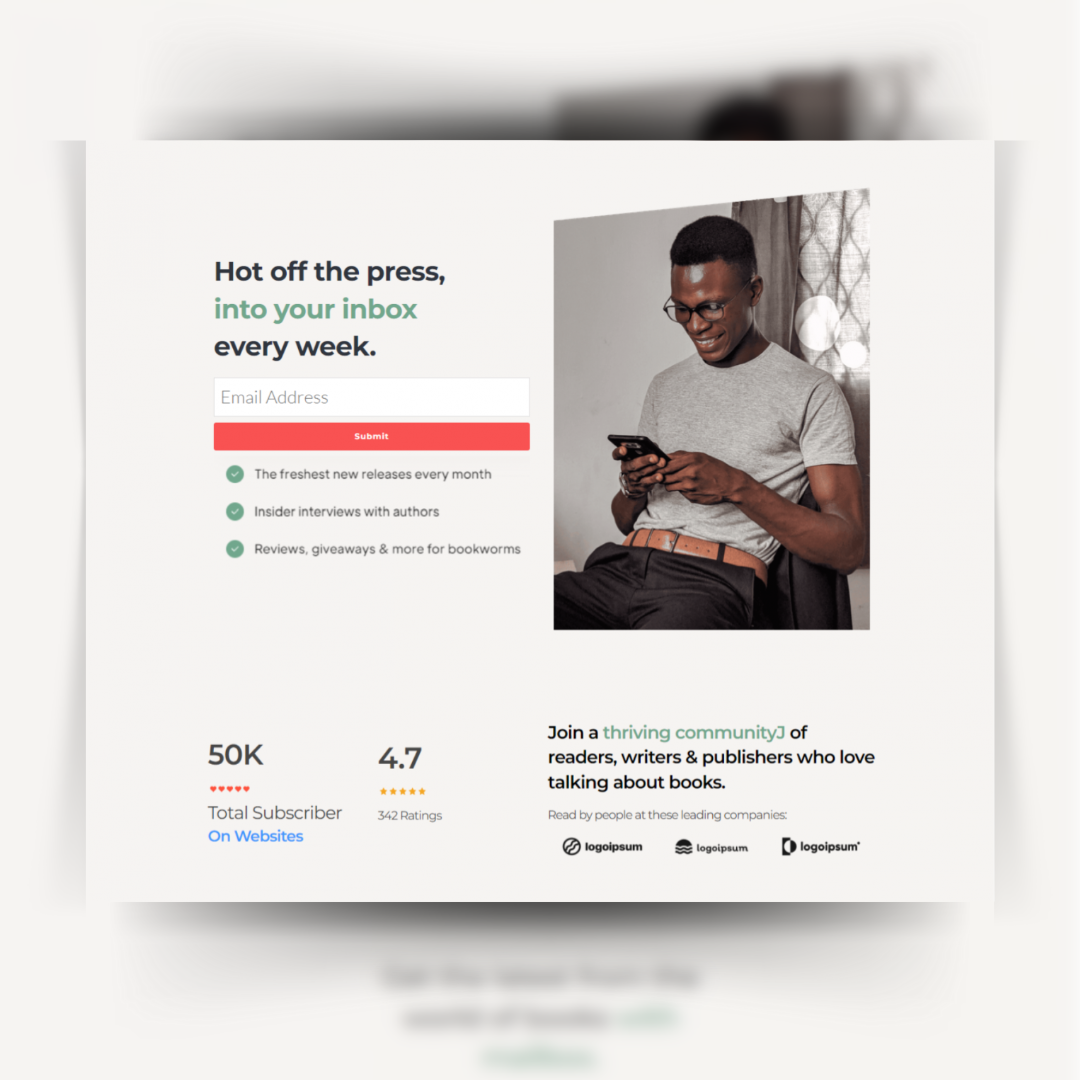The width and height of the screenshot is (1080, 1080).
Task: Click 'Read by people at these leading companies' text
Action: click(x=667, y=815)
